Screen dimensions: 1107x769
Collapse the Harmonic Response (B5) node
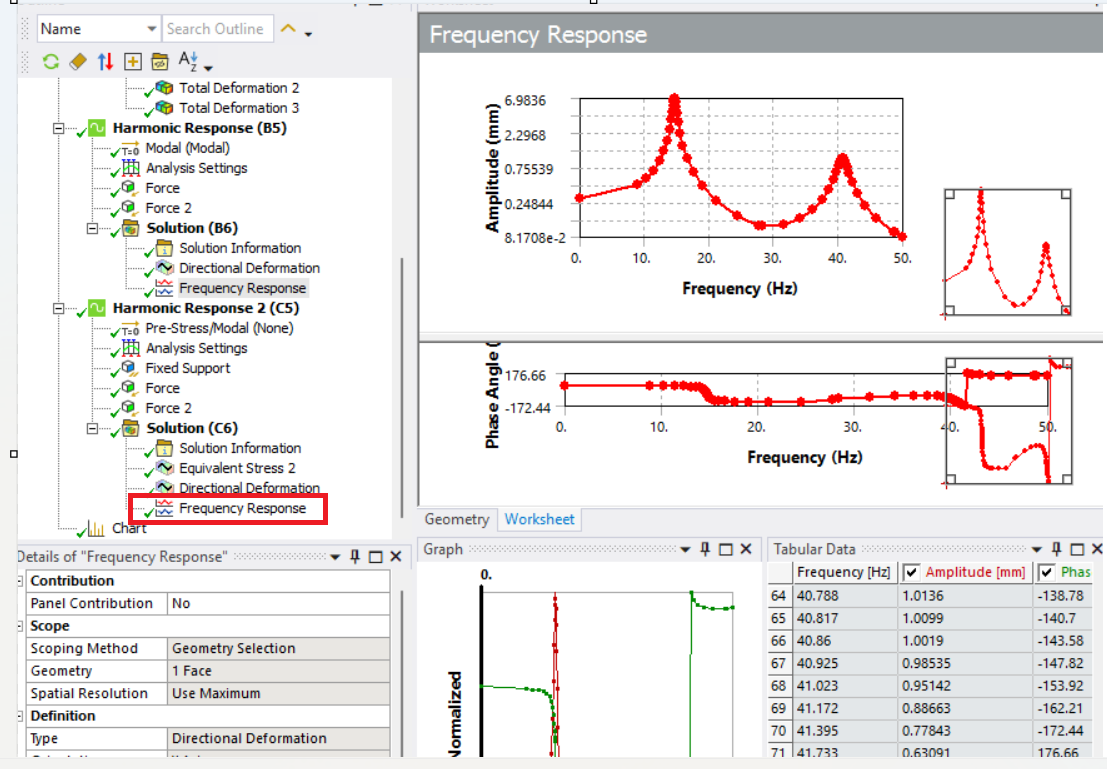[x=59, y=129]
